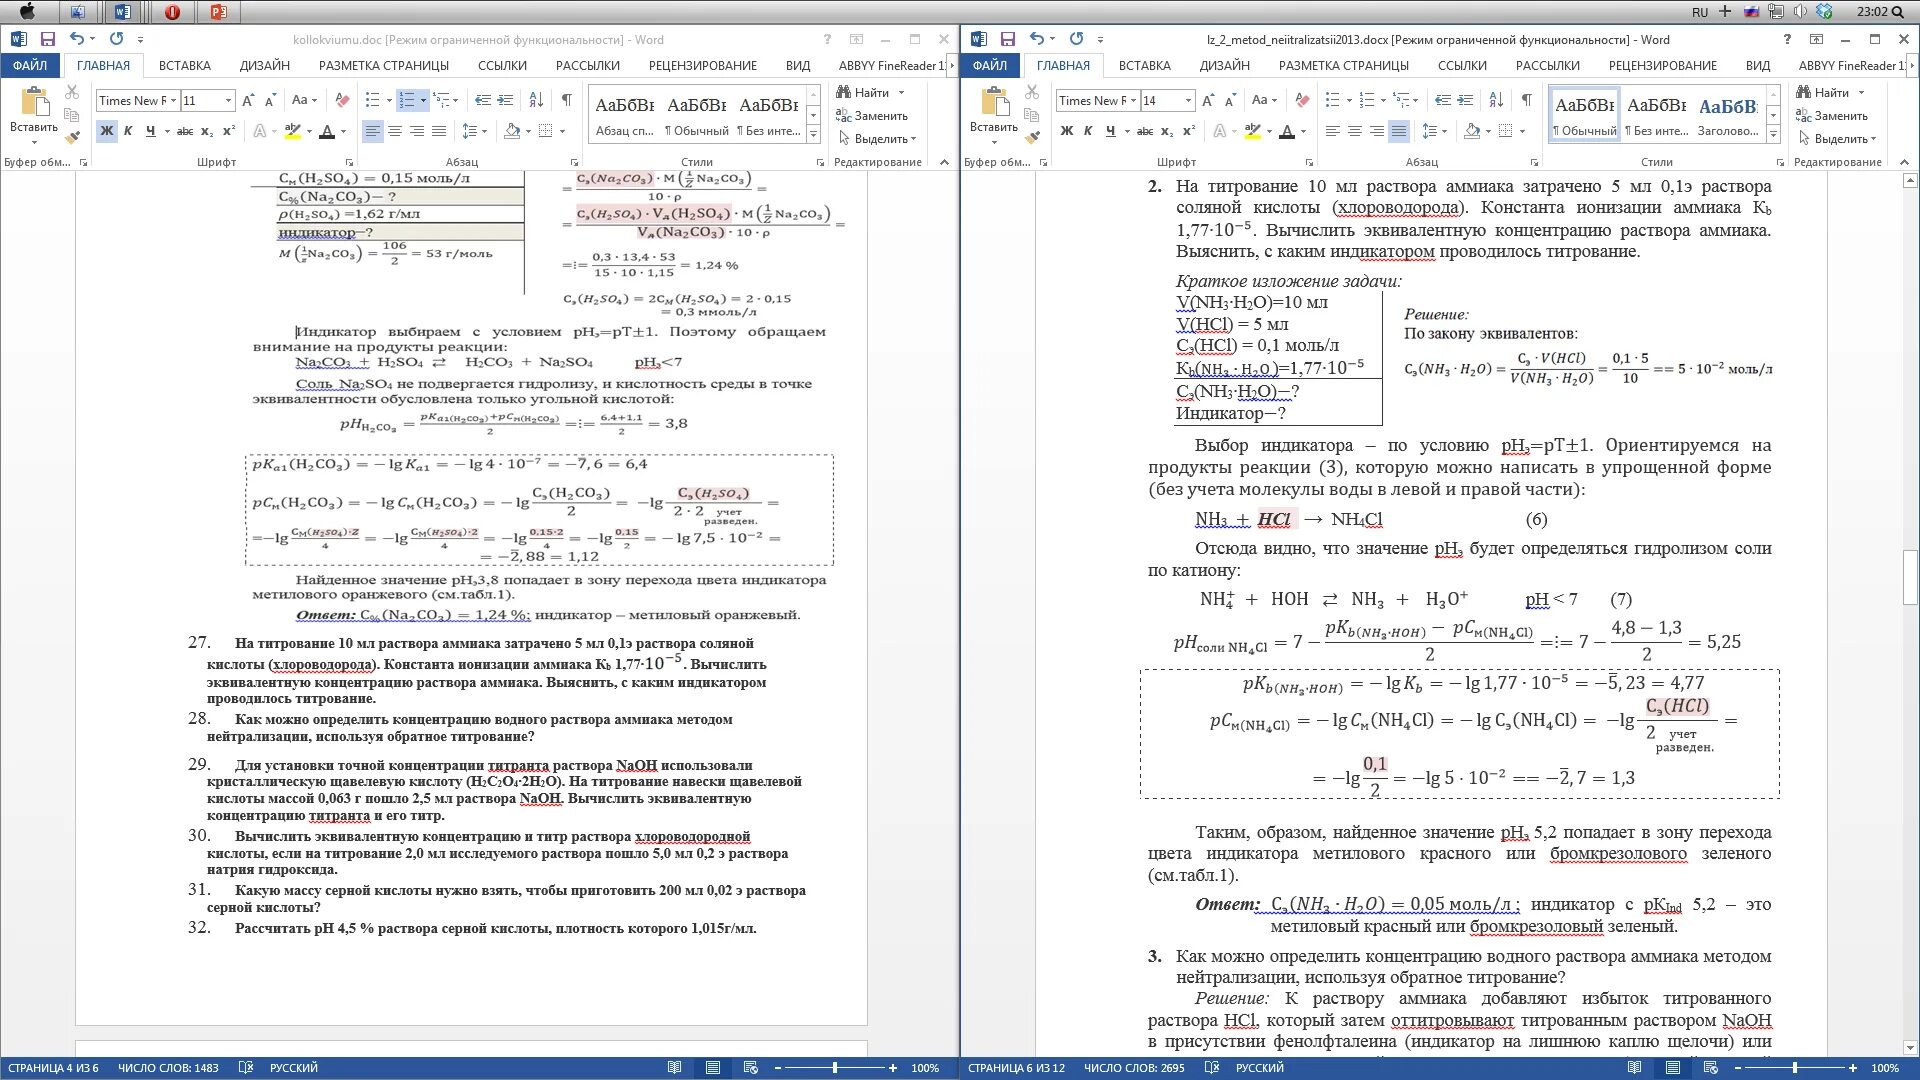Expand styles gallery in left window
This screenshot has height=1080, width=1920.
click(813, 134)
